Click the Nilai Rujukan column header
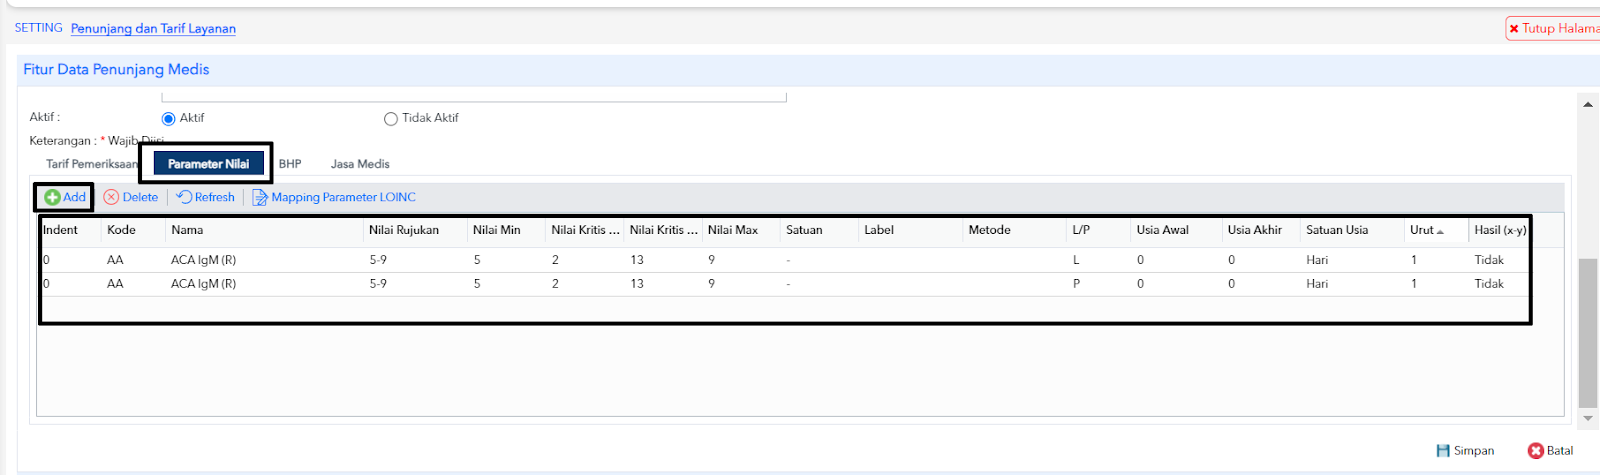Screen dimensions: 1600x475 [x=404, y=230]
